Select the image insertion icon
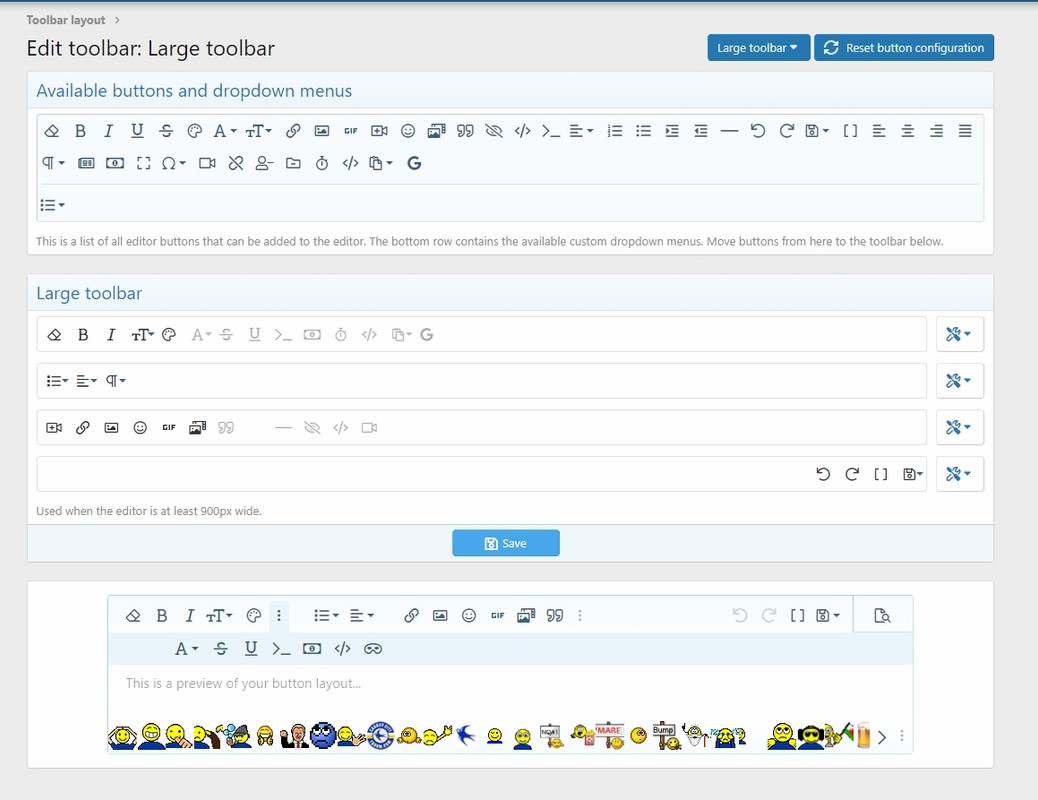This screenshot has height=800, width=1038. pyautogui.click(x=322, y=130)
